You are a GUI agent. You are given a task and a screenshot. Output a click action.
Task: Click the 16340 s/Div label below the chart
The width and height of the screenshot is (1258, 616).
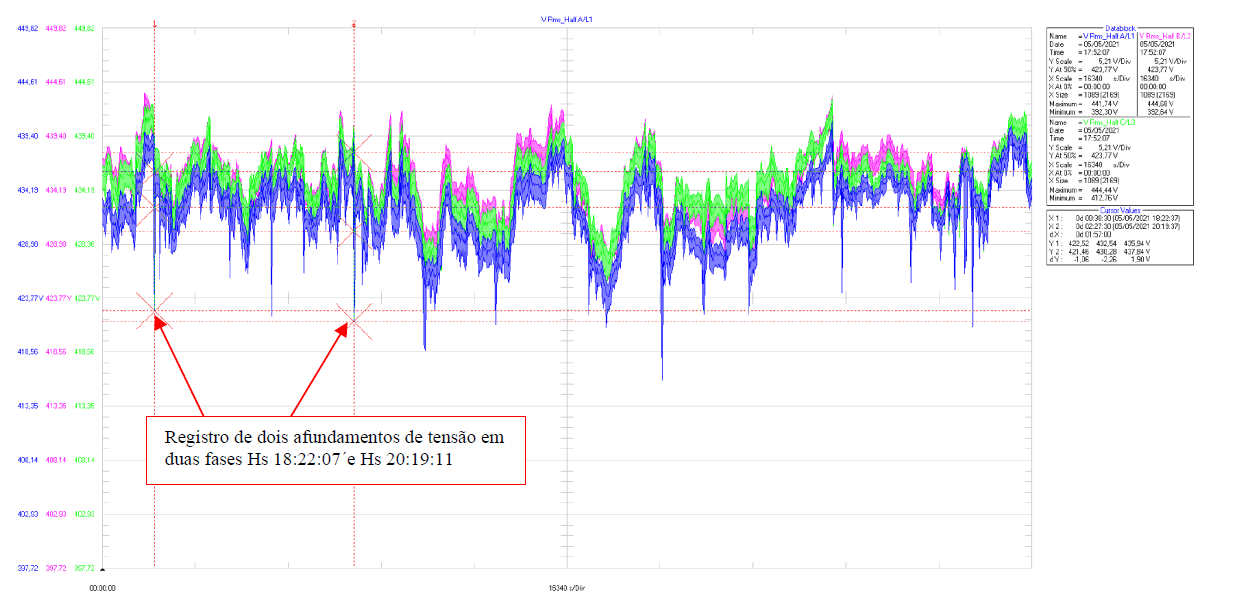pos(567,589)
